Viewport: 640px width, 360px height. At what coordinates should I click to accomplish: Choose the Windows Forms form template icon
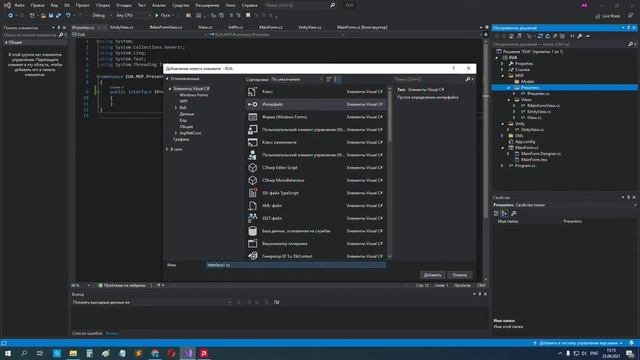[x=253, y=117]
